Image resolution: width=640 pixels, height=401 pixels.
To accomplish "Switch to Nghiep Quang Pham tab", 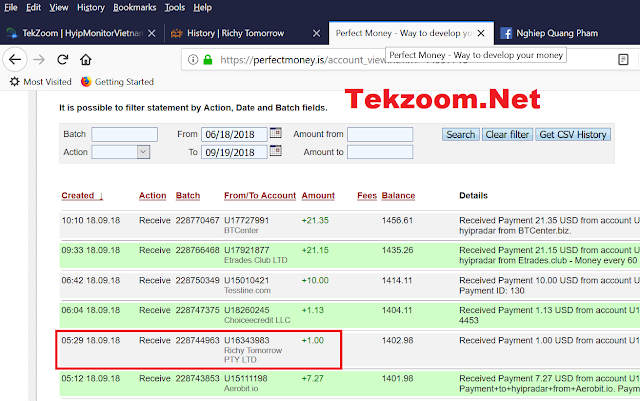I will [x=557, y=33].
